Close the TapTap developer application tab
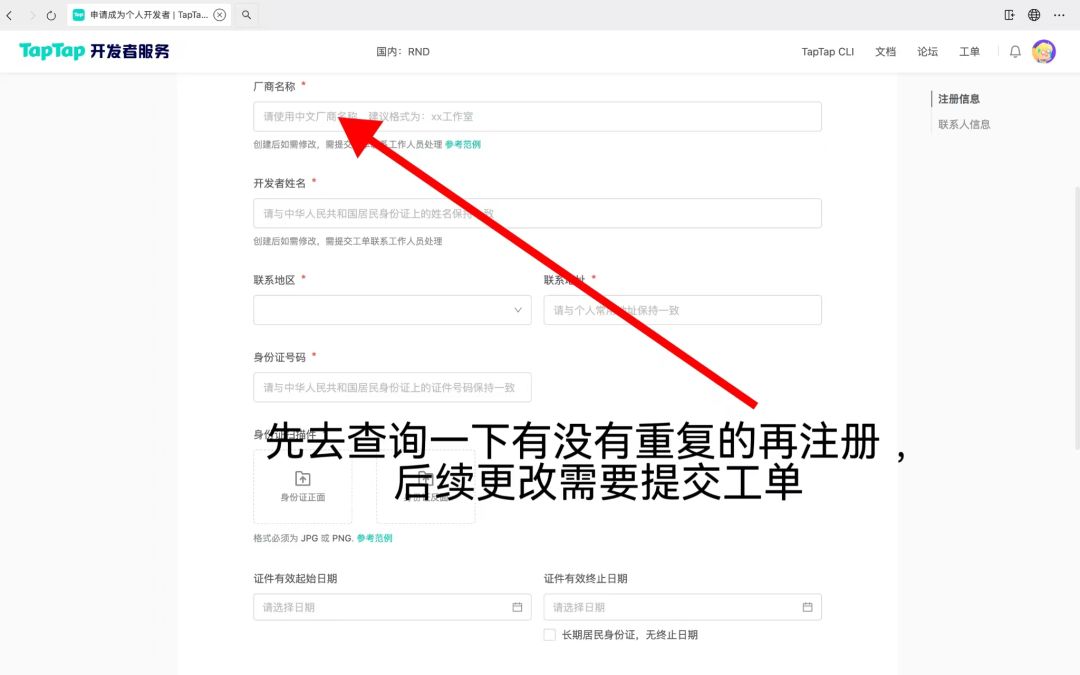1080x675 pixels. [220, 15]
